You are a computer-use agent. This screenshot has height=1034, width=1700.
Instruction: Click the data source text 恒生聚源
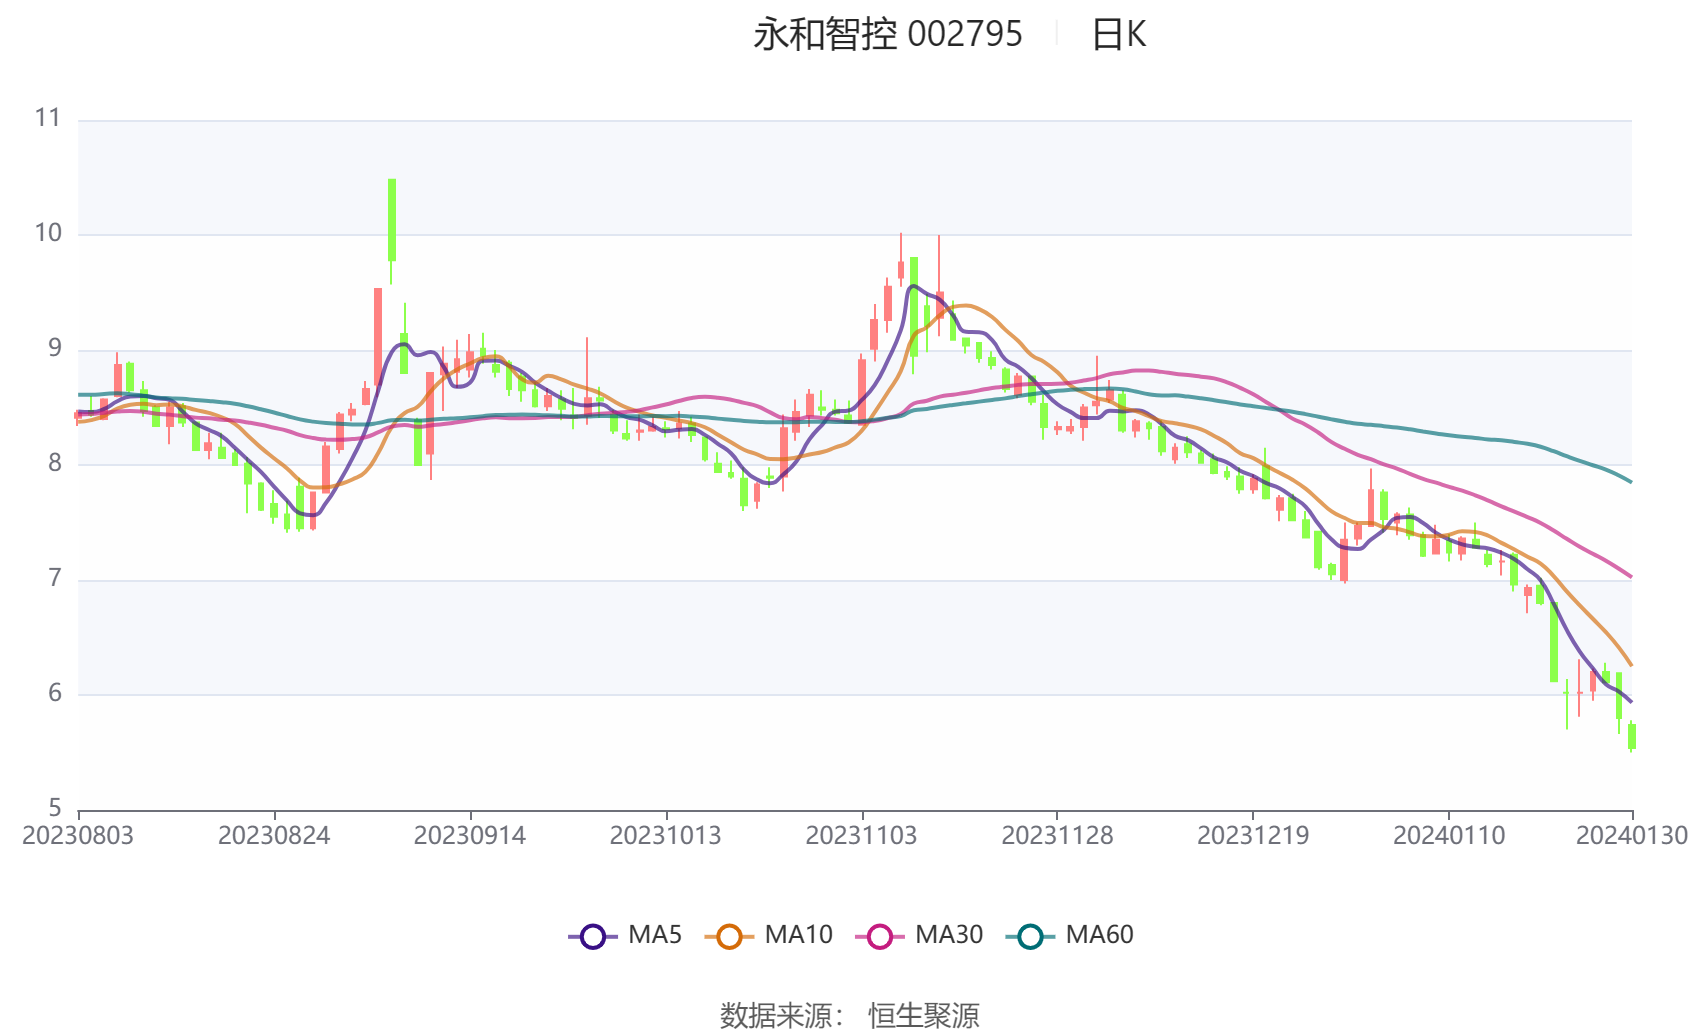point(924,1016)
